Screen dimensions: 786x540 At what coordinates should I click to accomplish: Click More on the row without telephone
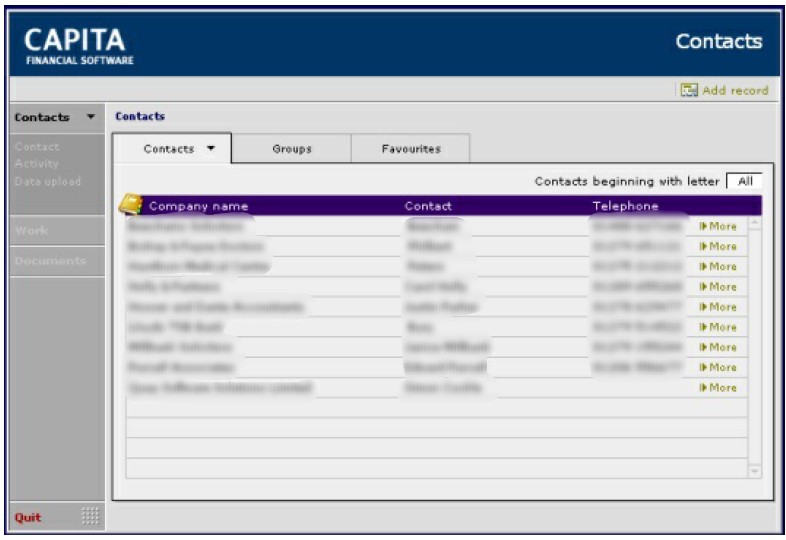(718, 388)
